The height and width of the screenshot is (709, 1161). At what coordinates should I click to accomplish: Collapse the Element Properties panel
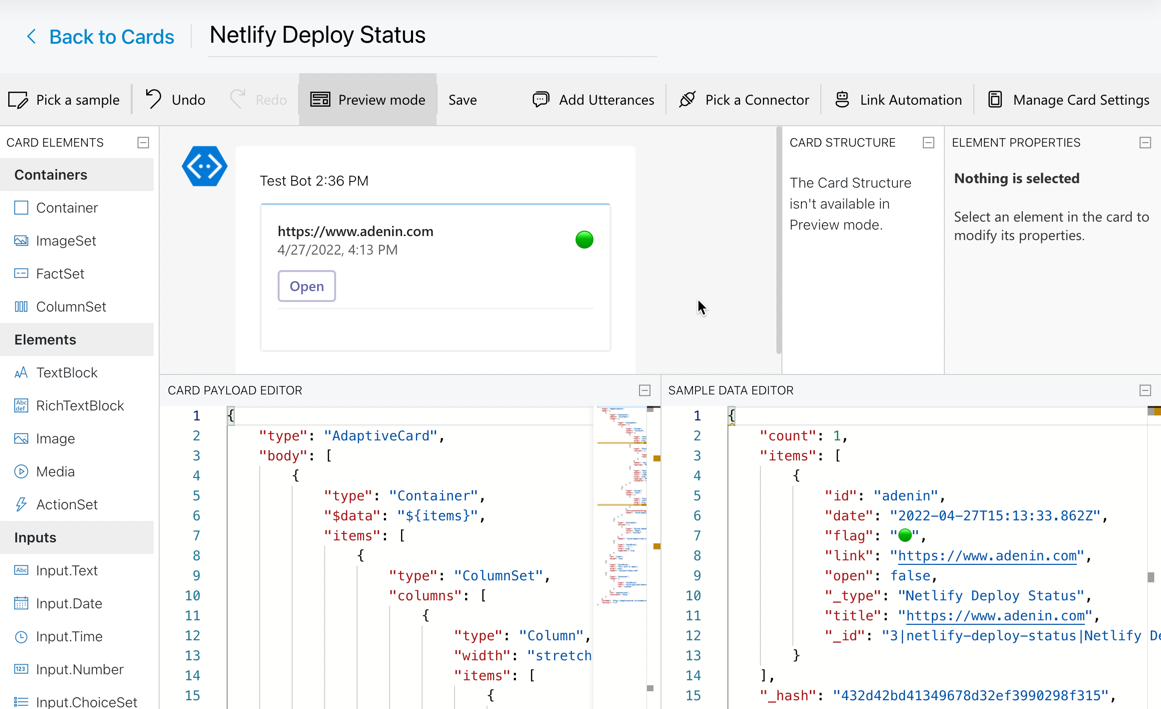pos(1145,143)
